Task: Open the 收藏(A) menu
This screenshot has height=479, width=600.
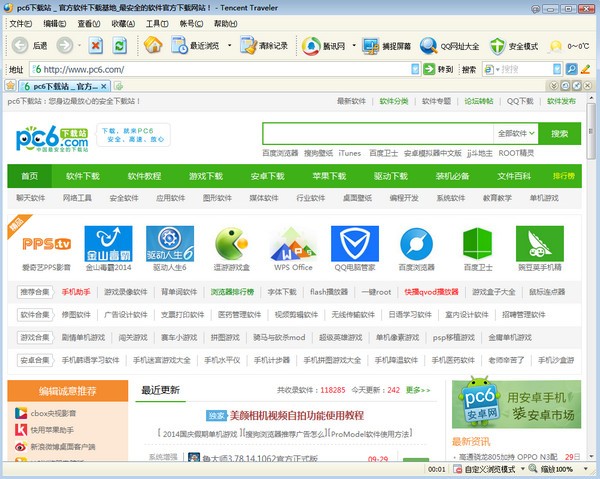Action: coord(123,24)
